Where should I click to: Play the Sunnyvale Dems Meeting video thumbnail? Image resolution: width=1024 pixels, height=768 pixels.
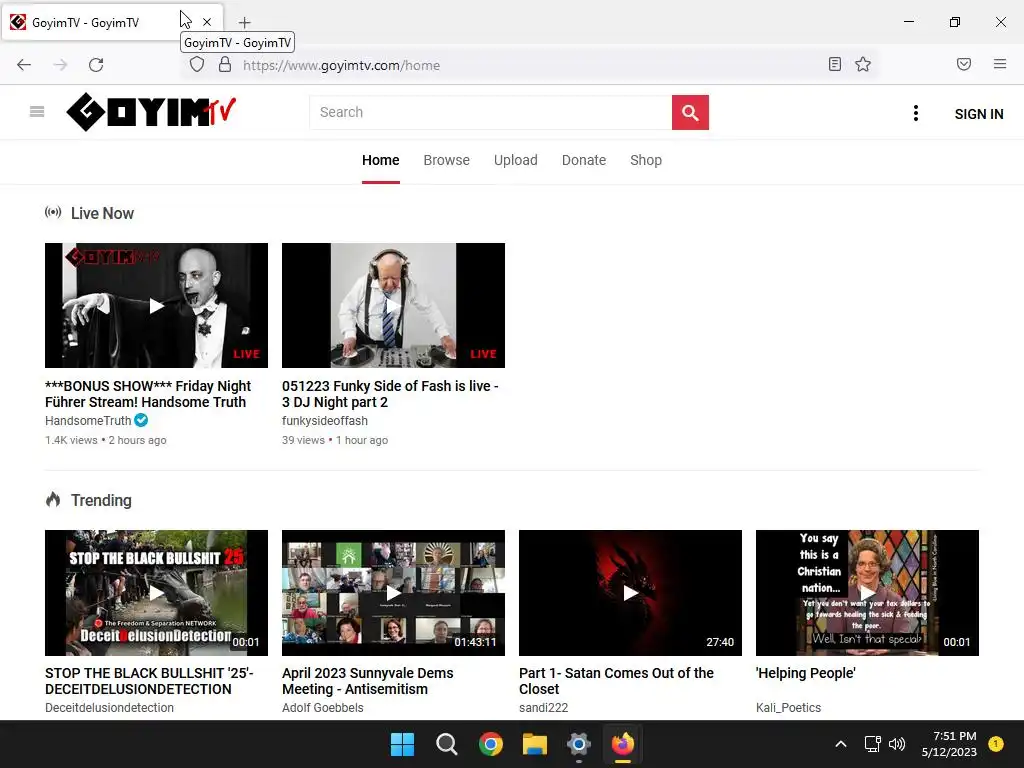point(393,593)
